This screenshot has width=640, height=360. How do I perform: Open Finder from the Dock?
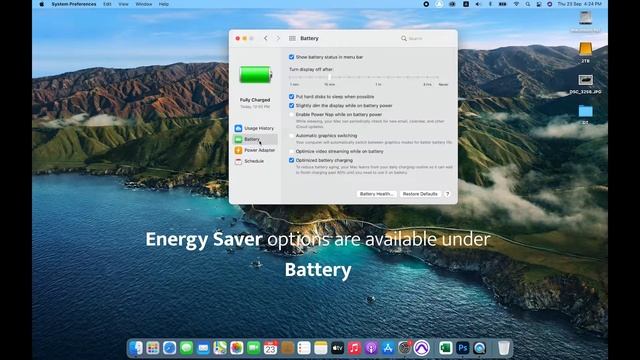(136, 348)
